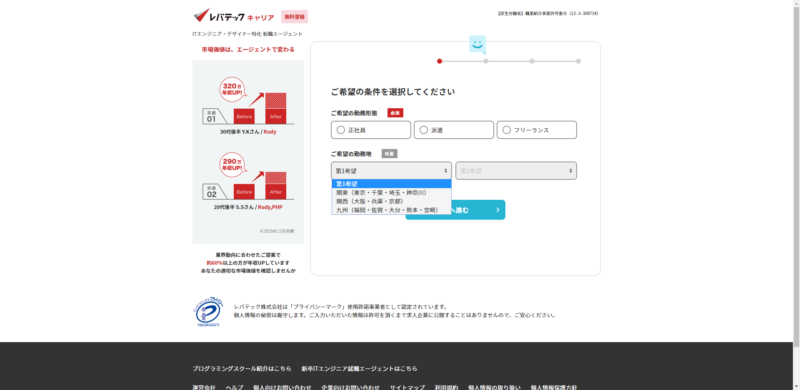Click the last progress step dot
Screen dimensions: 800x390
pyautogui.click(x=578, y=61)
